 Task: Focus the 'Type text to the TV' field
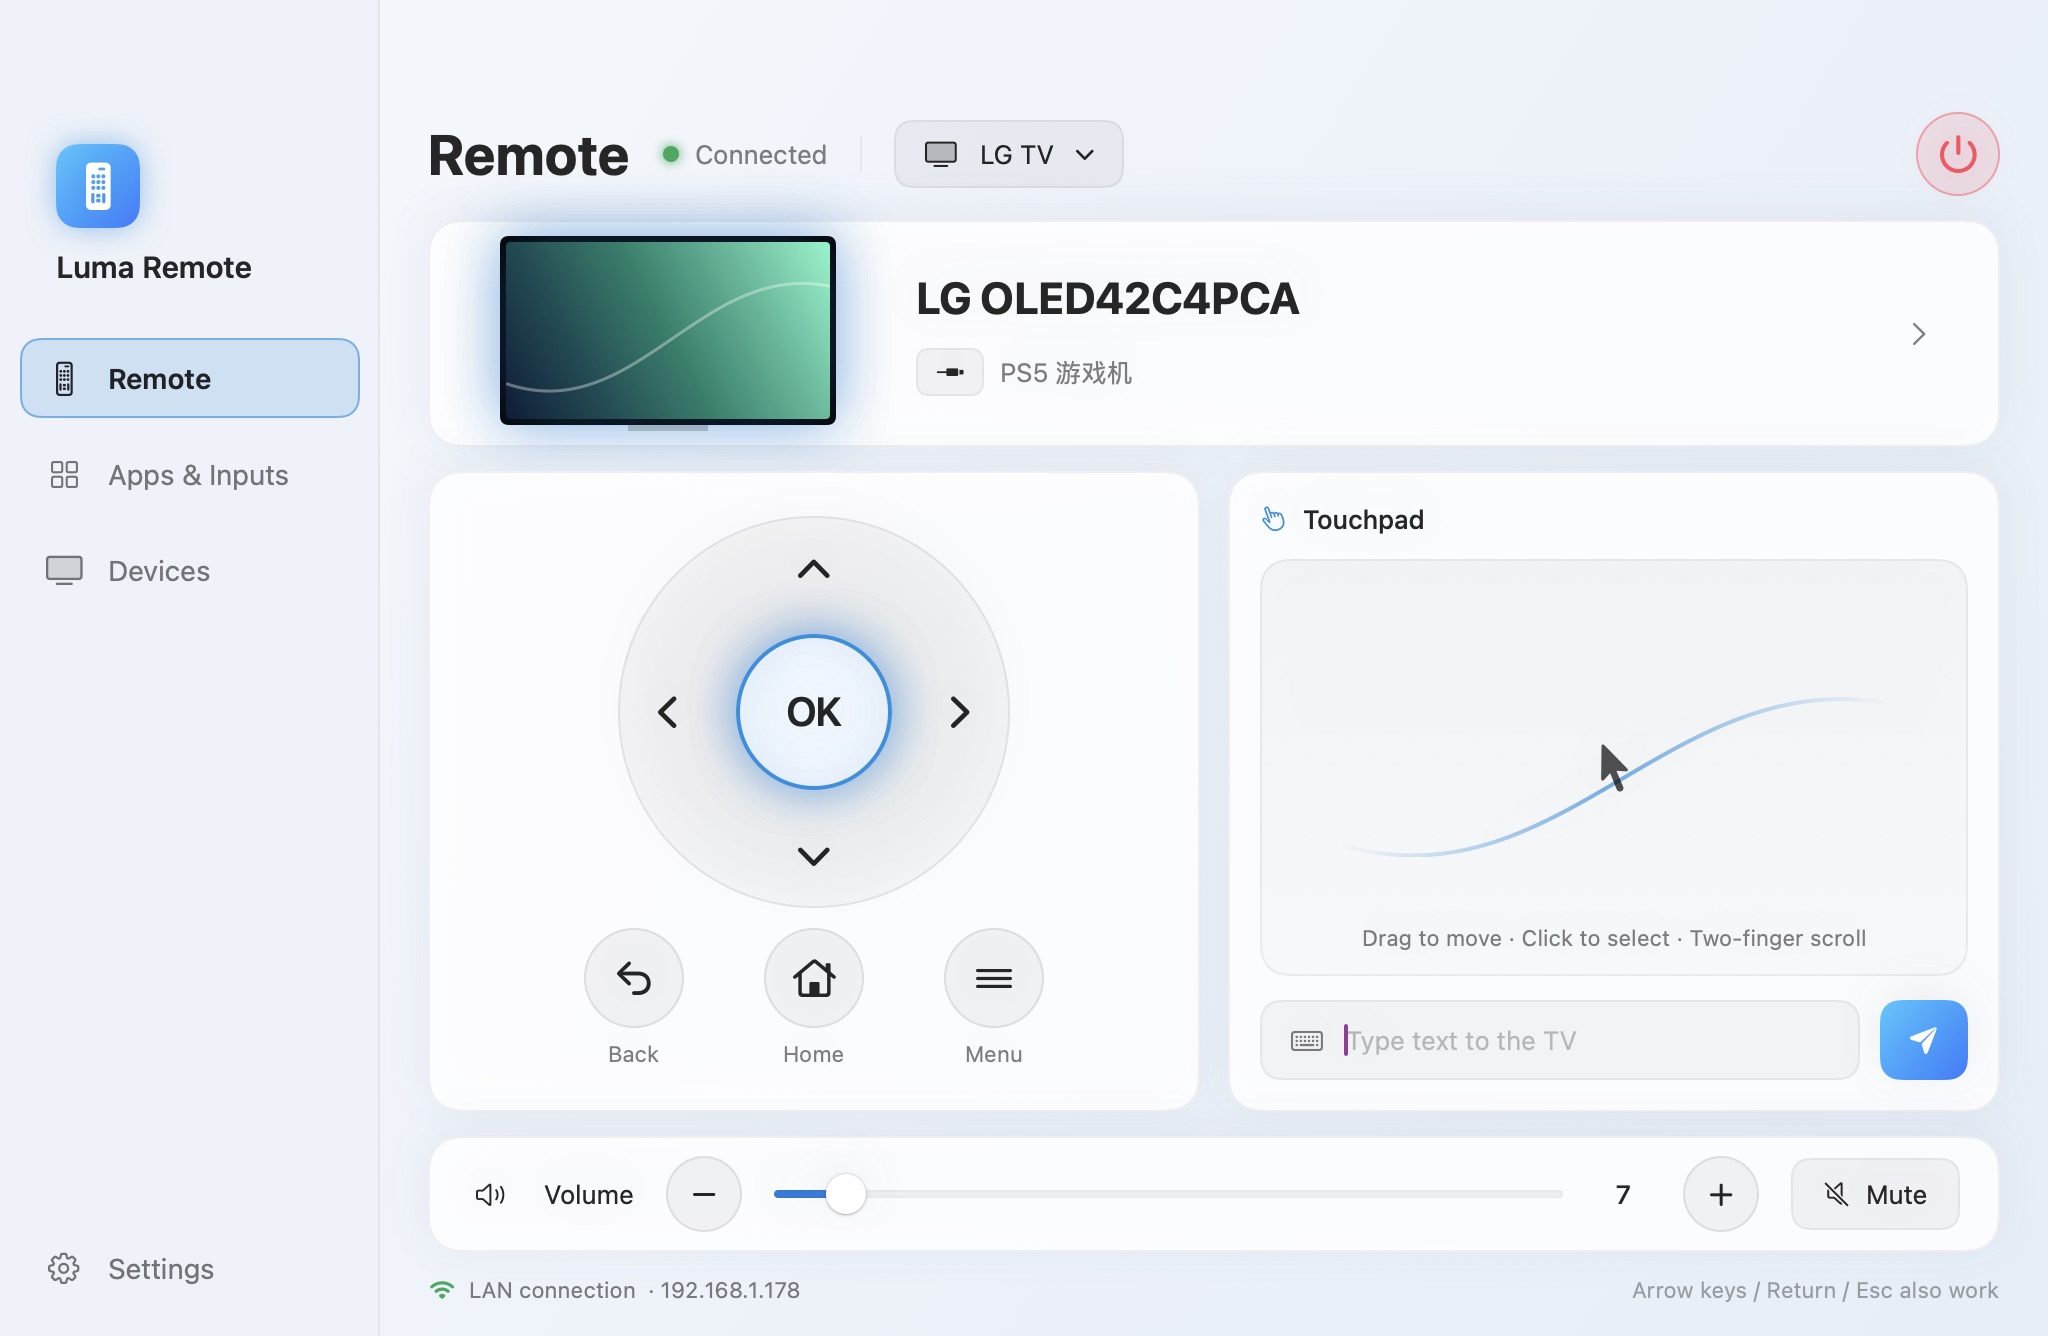click(x=1560, y=1040)
